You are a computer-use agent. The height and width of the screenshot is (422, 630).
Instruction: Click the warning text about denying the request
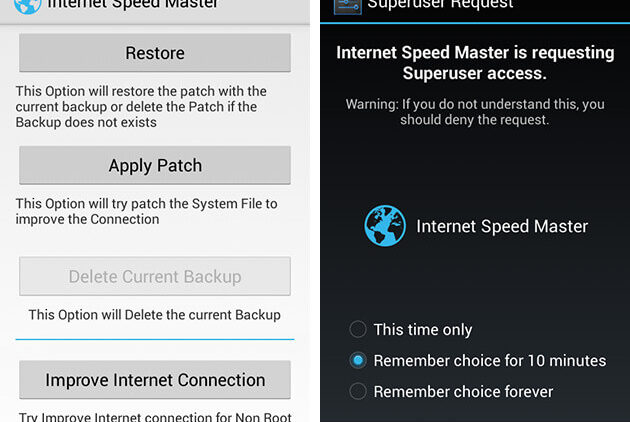click(x=475, y=111)
